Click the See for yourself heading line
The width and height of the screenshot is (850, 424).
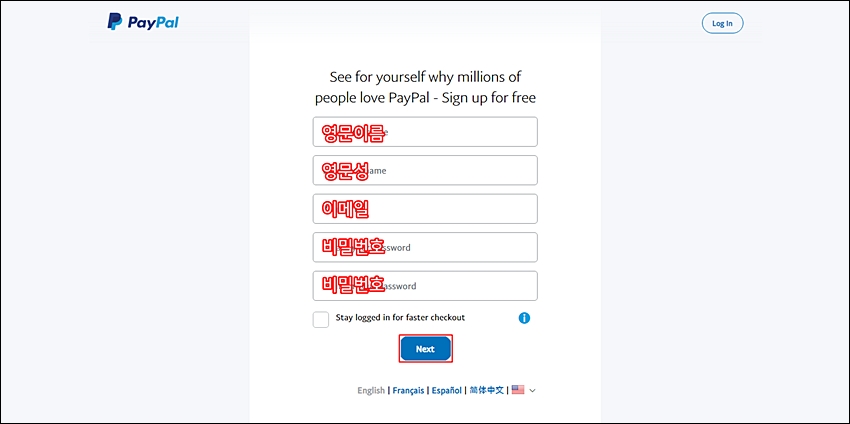(x=426, y=77)
